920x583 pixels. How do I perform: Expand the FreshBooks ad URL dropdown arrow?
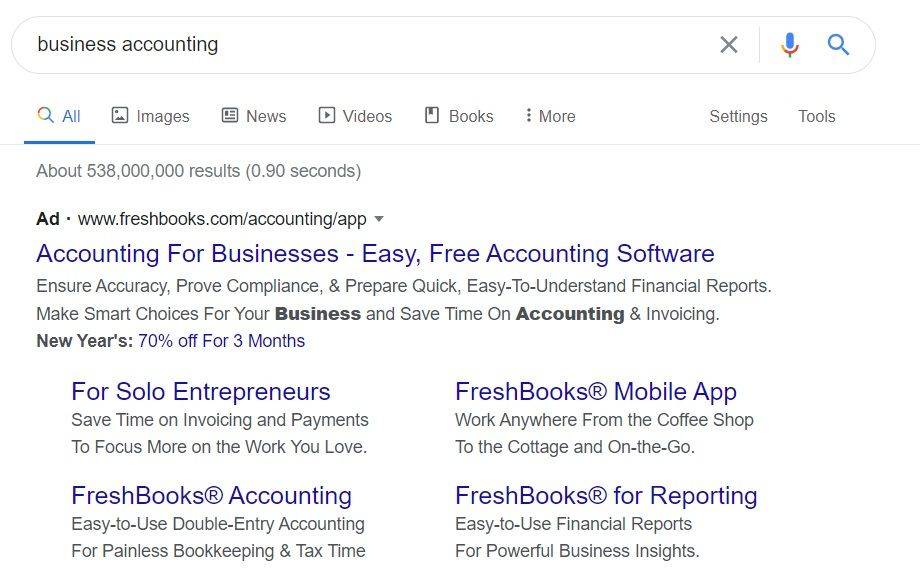point(381,219)
